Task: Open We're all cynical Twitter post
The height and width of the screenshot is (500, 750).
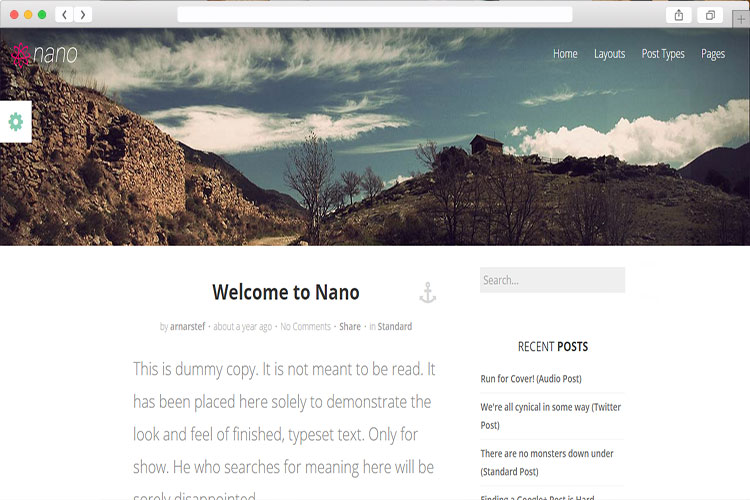Action: [x=551, y=416]
